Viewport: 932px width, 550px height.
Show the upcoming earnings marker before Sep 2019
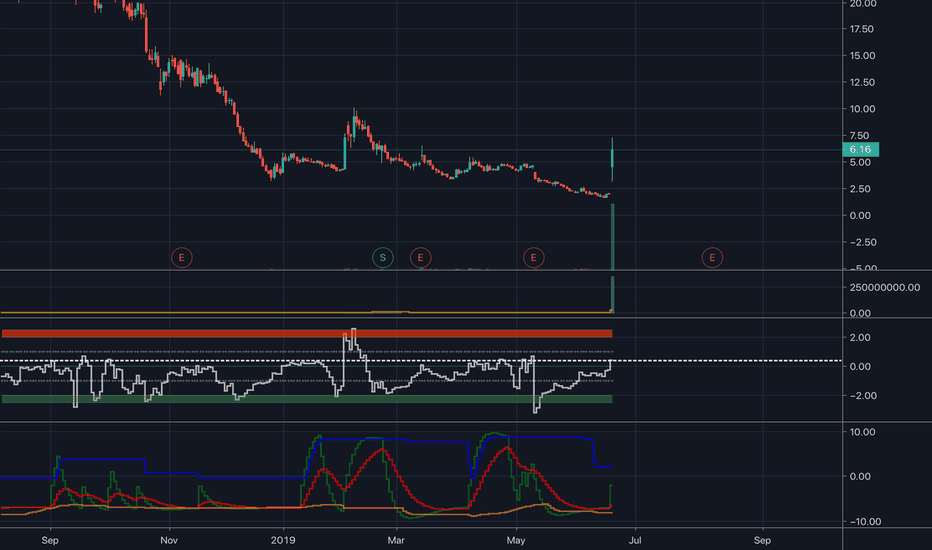click(712, 257)
